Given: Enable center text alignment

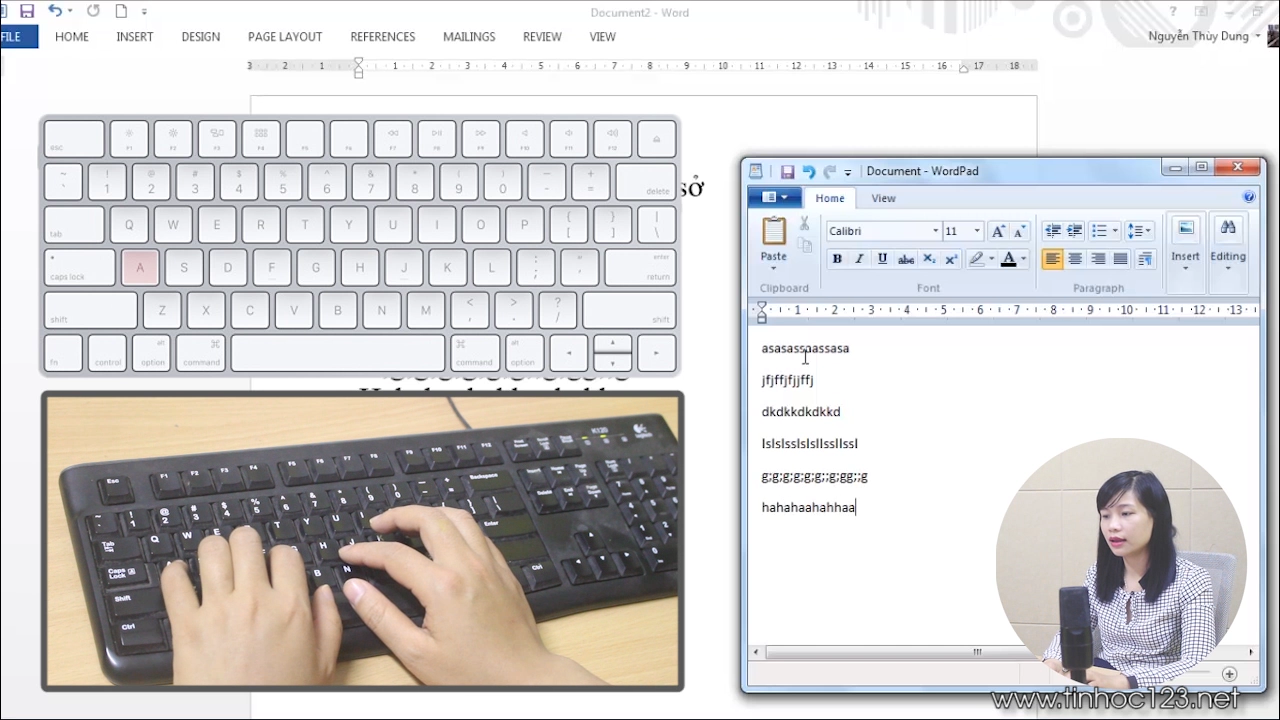Looking at the screenshot, I should coord(1075,259).
